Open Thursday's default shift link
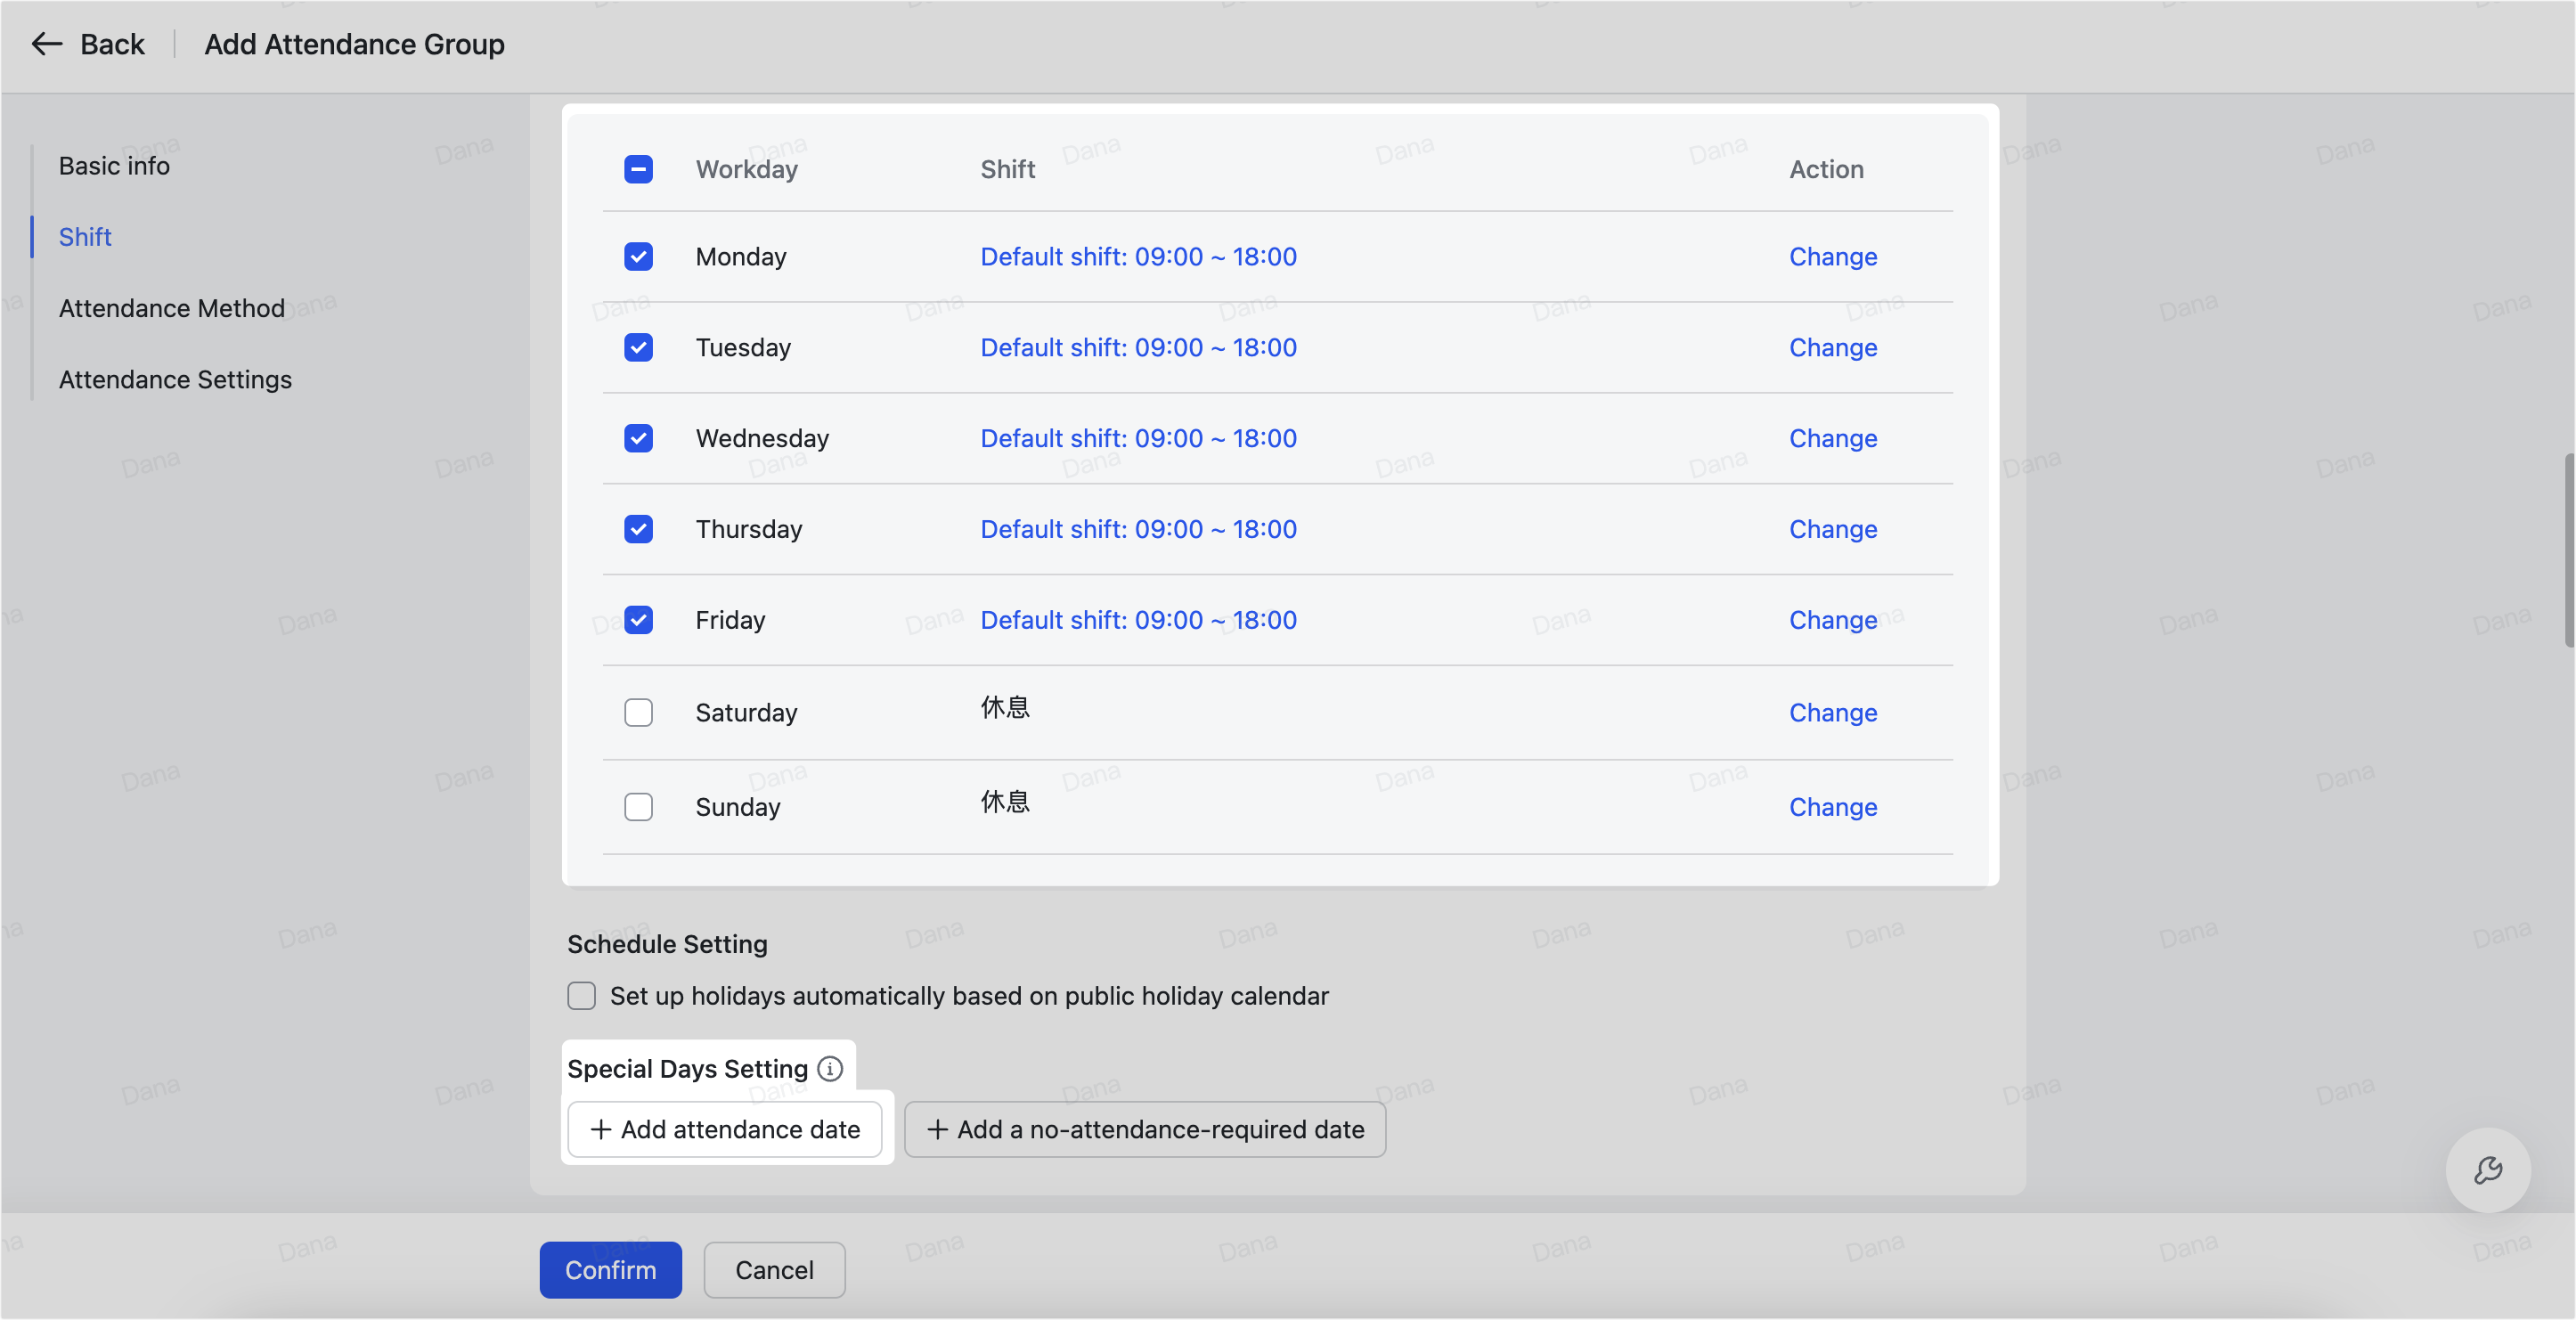 [1138, 529]
